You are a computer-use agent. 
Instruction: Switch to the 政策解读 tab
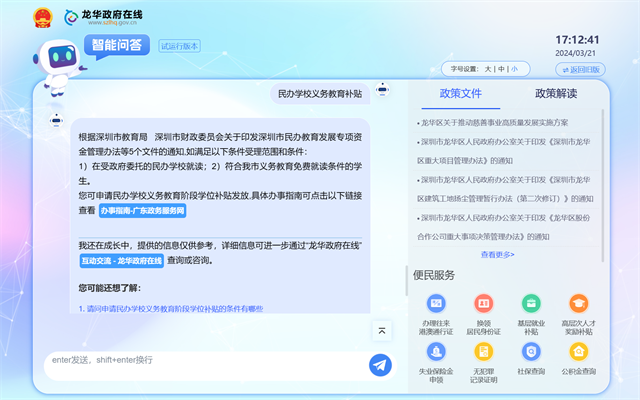click(556, 93)
